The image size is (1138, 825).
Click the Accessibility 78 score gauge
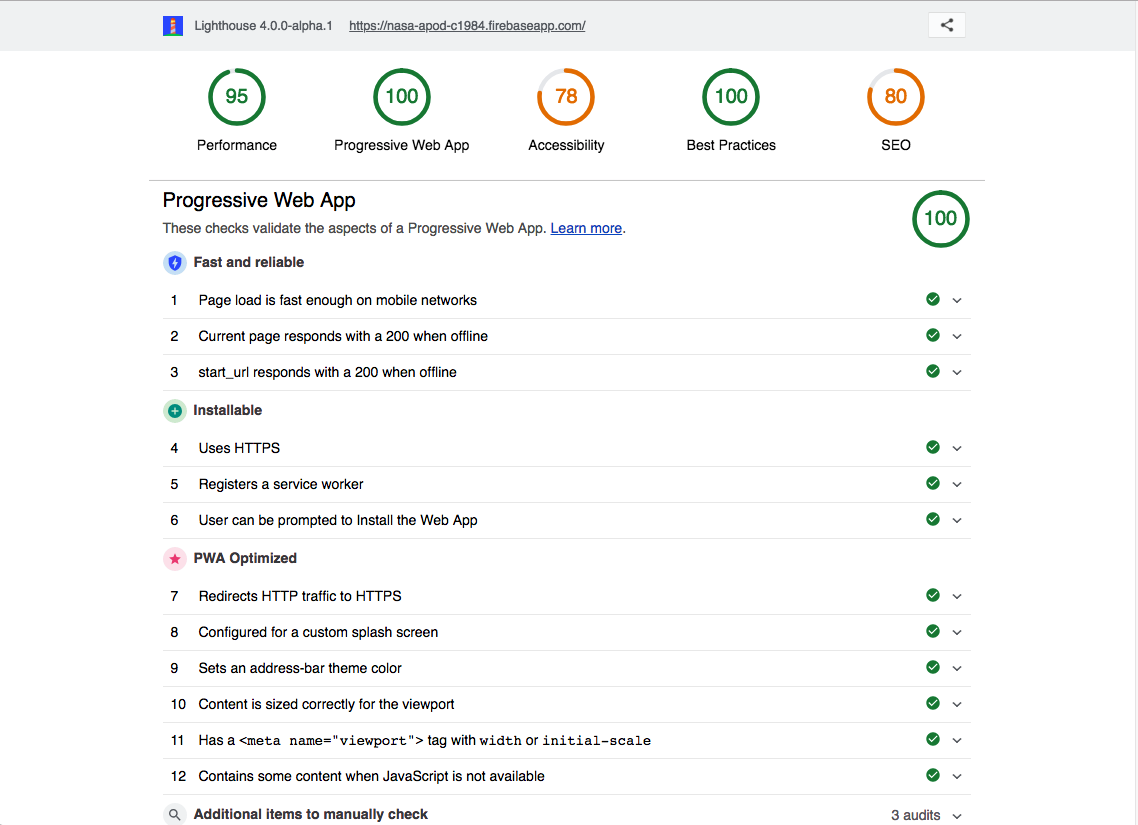pyautogui.click(x=566, y=97)
